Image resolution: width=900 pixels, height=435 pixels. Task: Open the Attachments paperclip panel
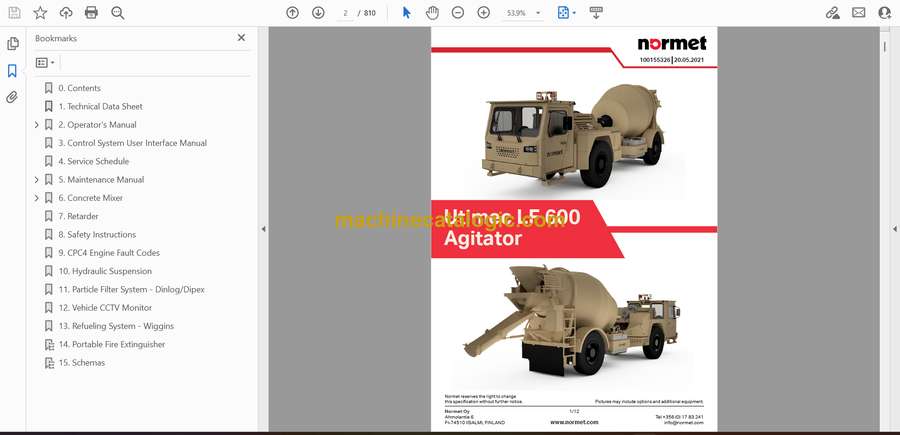point(13,97)
